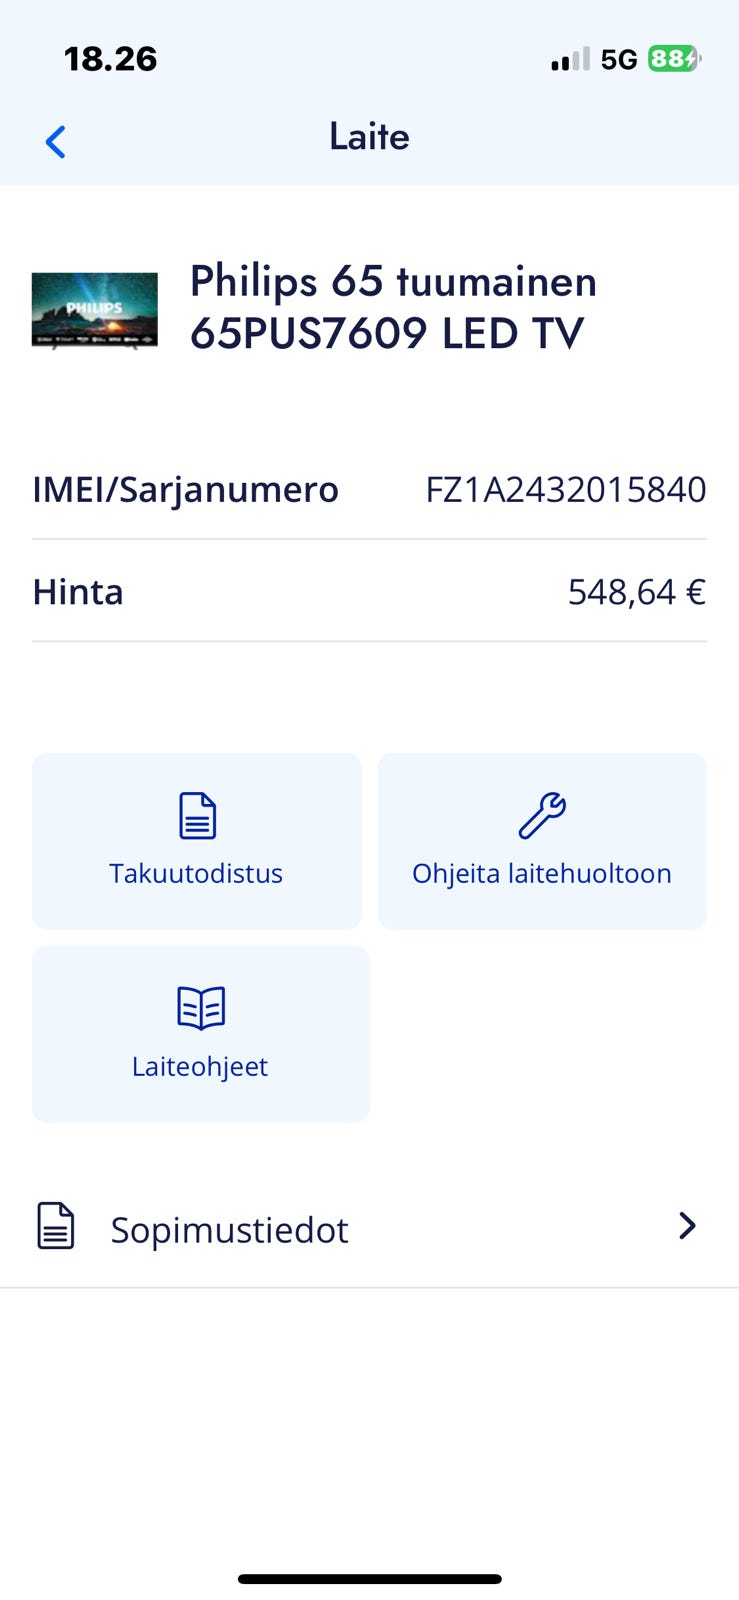Open the Sopimustiedot row
Screen dimensions: 739x1600
368,1228
